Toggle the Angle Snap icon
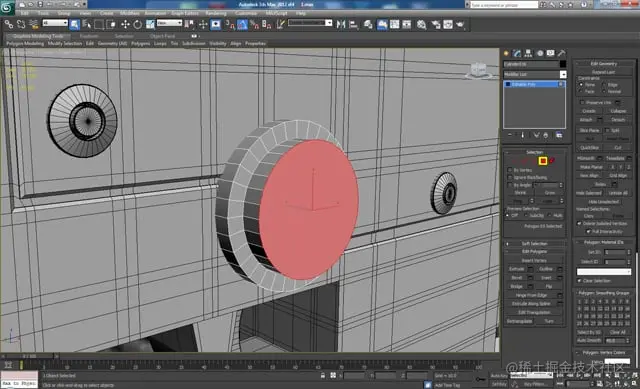The image size is (640, 389). (242, 24)
